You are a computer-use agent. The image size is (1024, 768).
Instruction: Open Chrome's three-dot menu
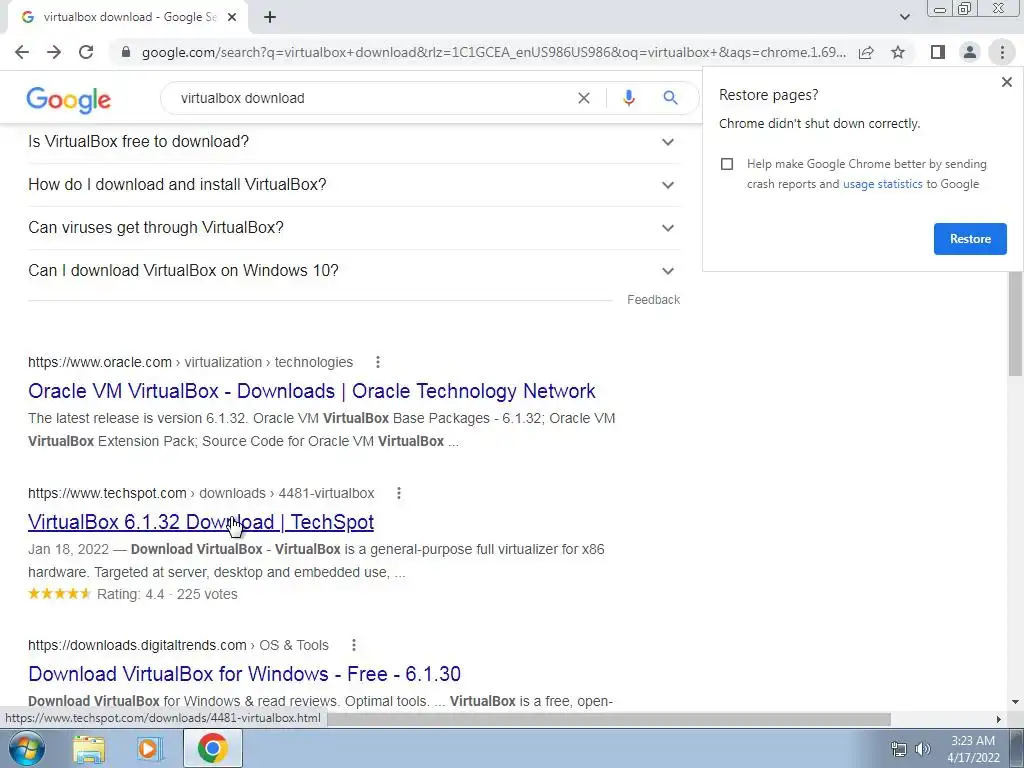1002,52
